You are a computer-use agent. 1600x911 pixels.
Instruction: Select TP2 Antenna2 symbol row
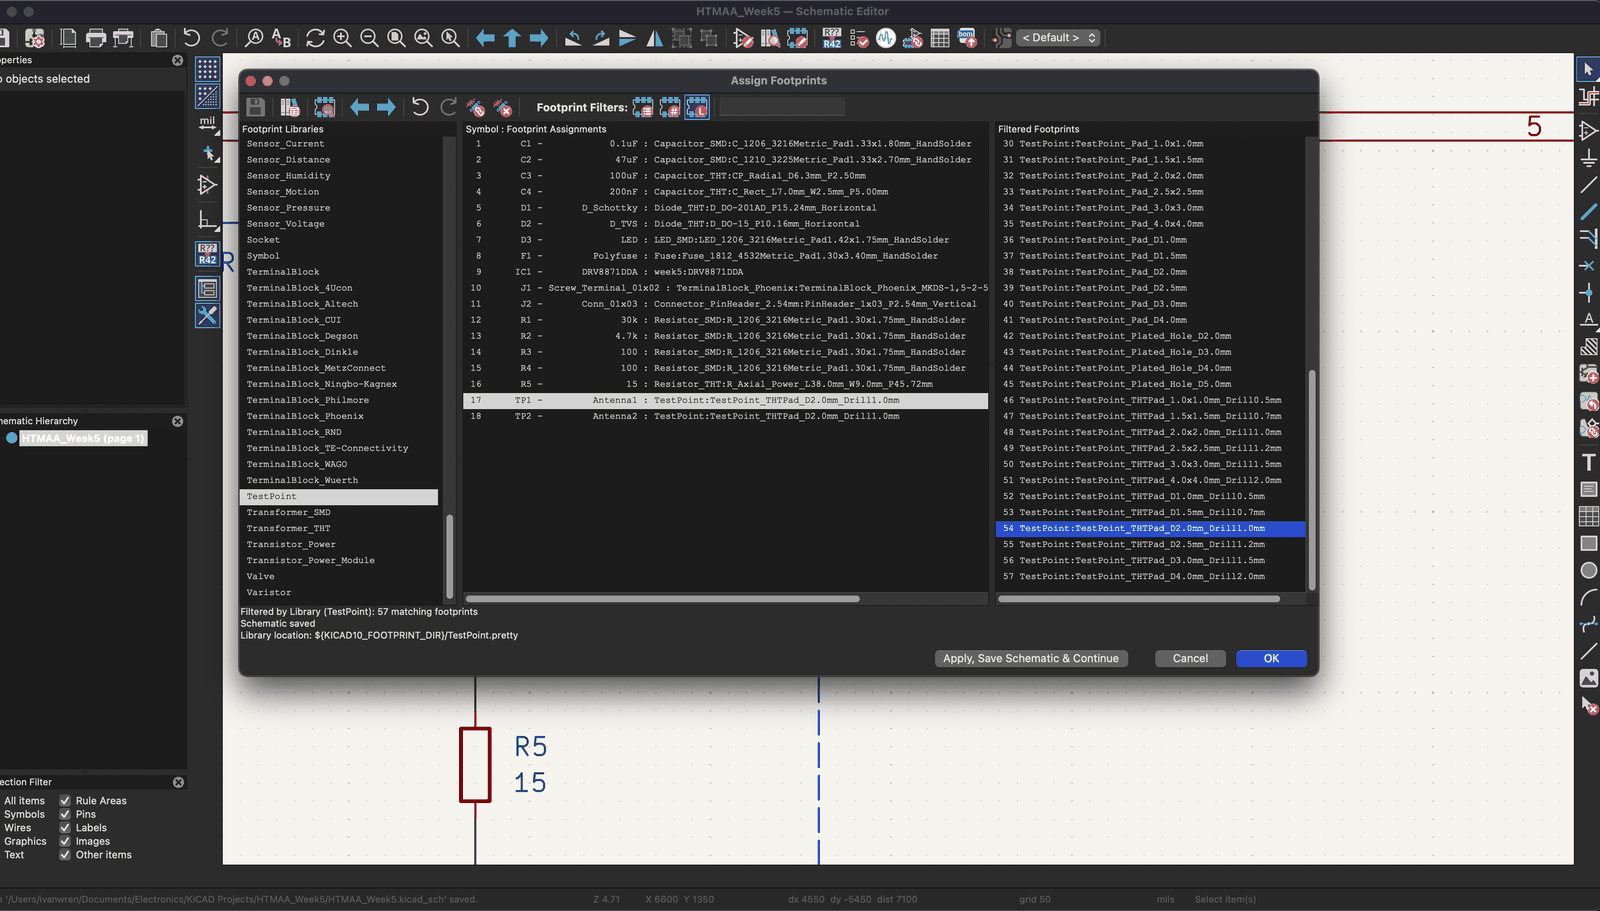[725, 417]
